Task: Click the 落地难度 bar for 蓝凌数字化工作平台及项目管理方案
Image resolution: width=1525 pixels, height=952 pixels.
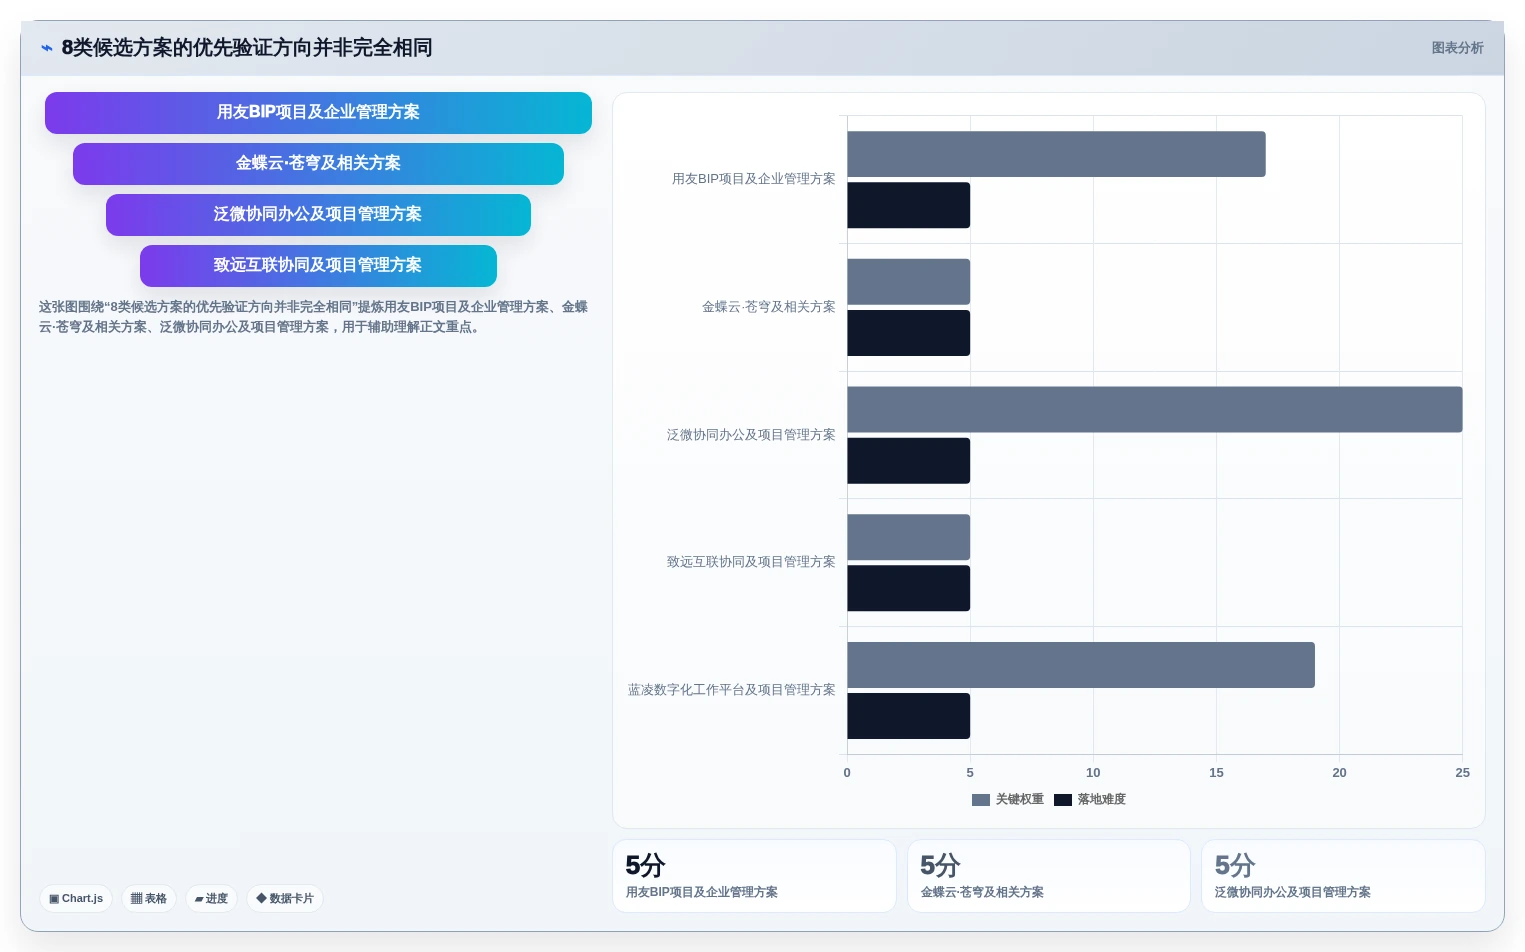Action: (908, 716)
